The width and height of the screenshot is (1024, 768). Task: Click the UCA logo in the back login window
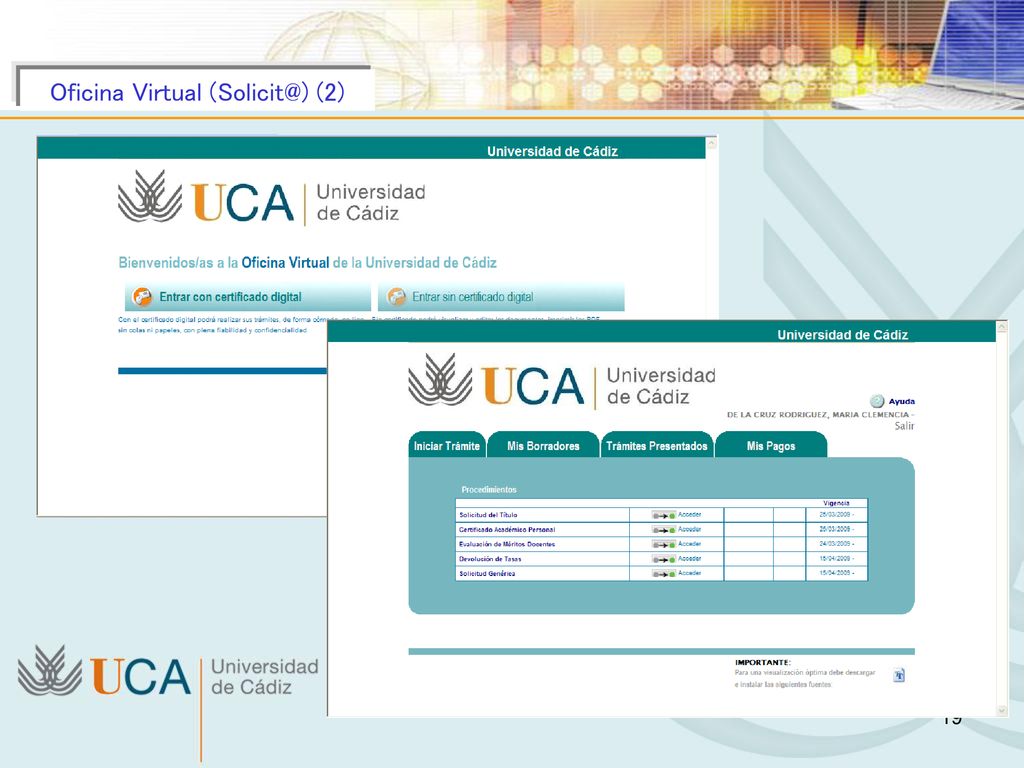click(272, 198)
